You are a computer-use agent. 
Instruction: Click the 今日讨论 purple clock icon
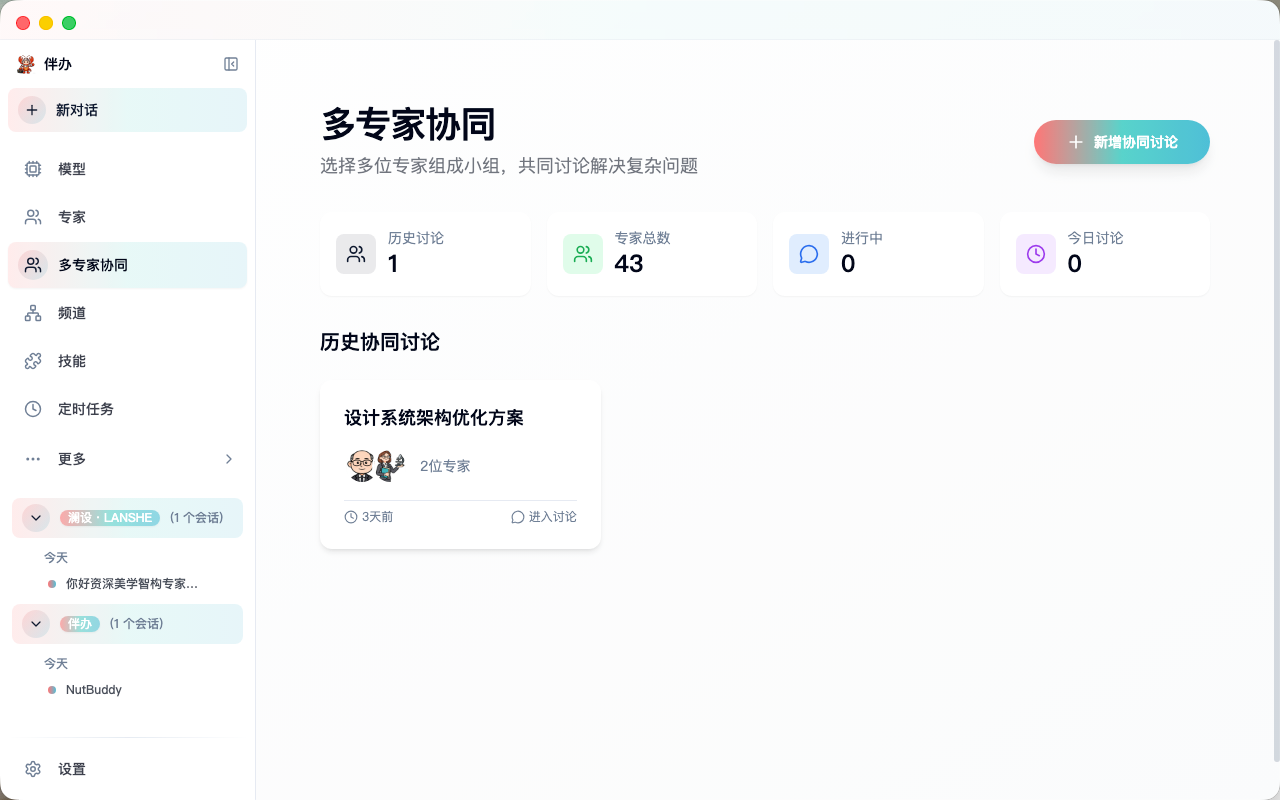[1036, 254]
